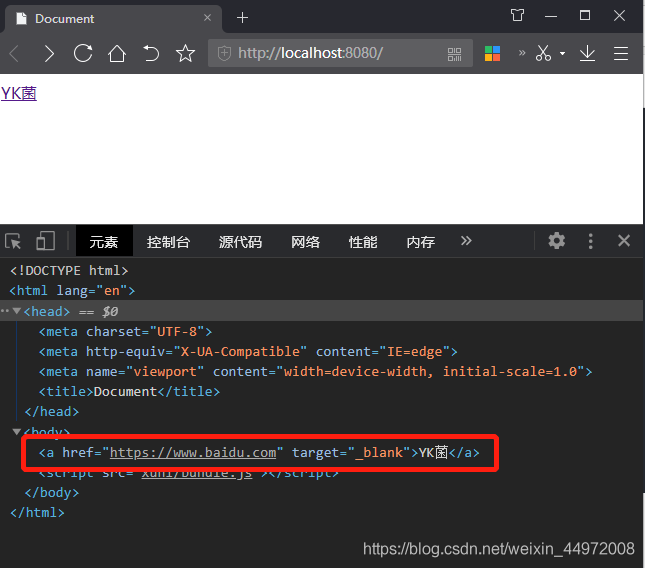Image resolution: width=645 pixels, height=568 pixels.
Task: Show QR code for this page
Action: [x=455, y=54]
